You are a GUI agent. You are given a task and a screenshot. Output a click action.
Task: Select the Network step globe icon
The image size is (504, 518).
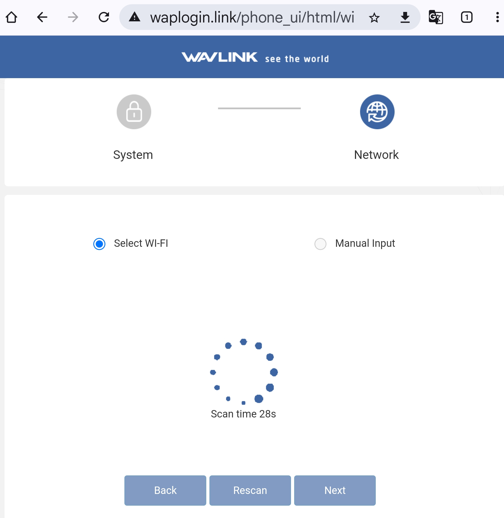tap(377, 112)
